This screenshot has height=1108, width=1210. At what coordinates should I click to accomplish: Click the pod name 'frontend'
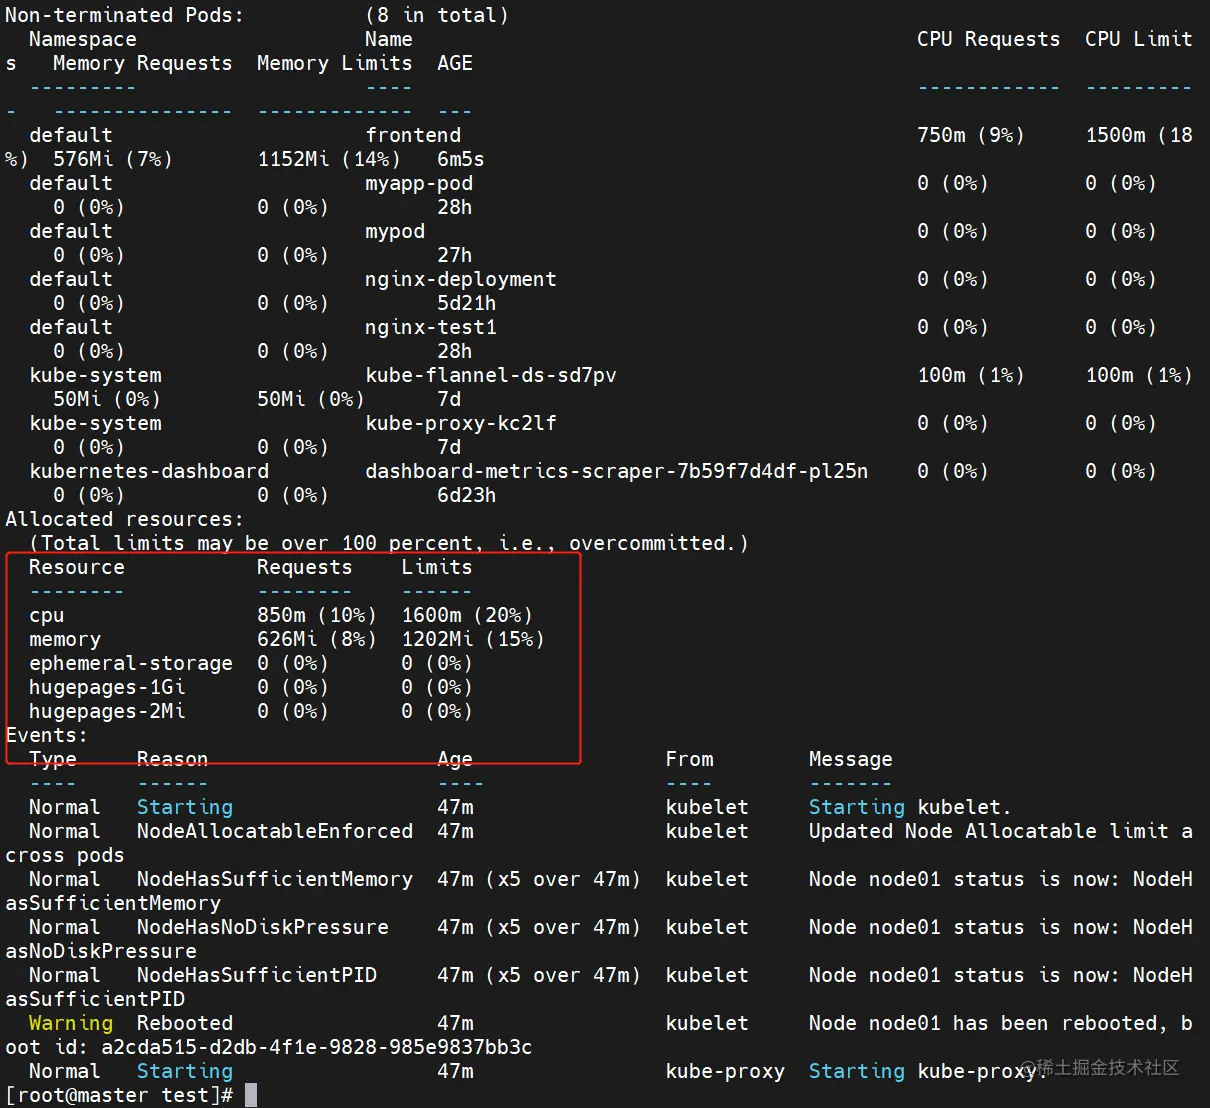pos(413,135)
